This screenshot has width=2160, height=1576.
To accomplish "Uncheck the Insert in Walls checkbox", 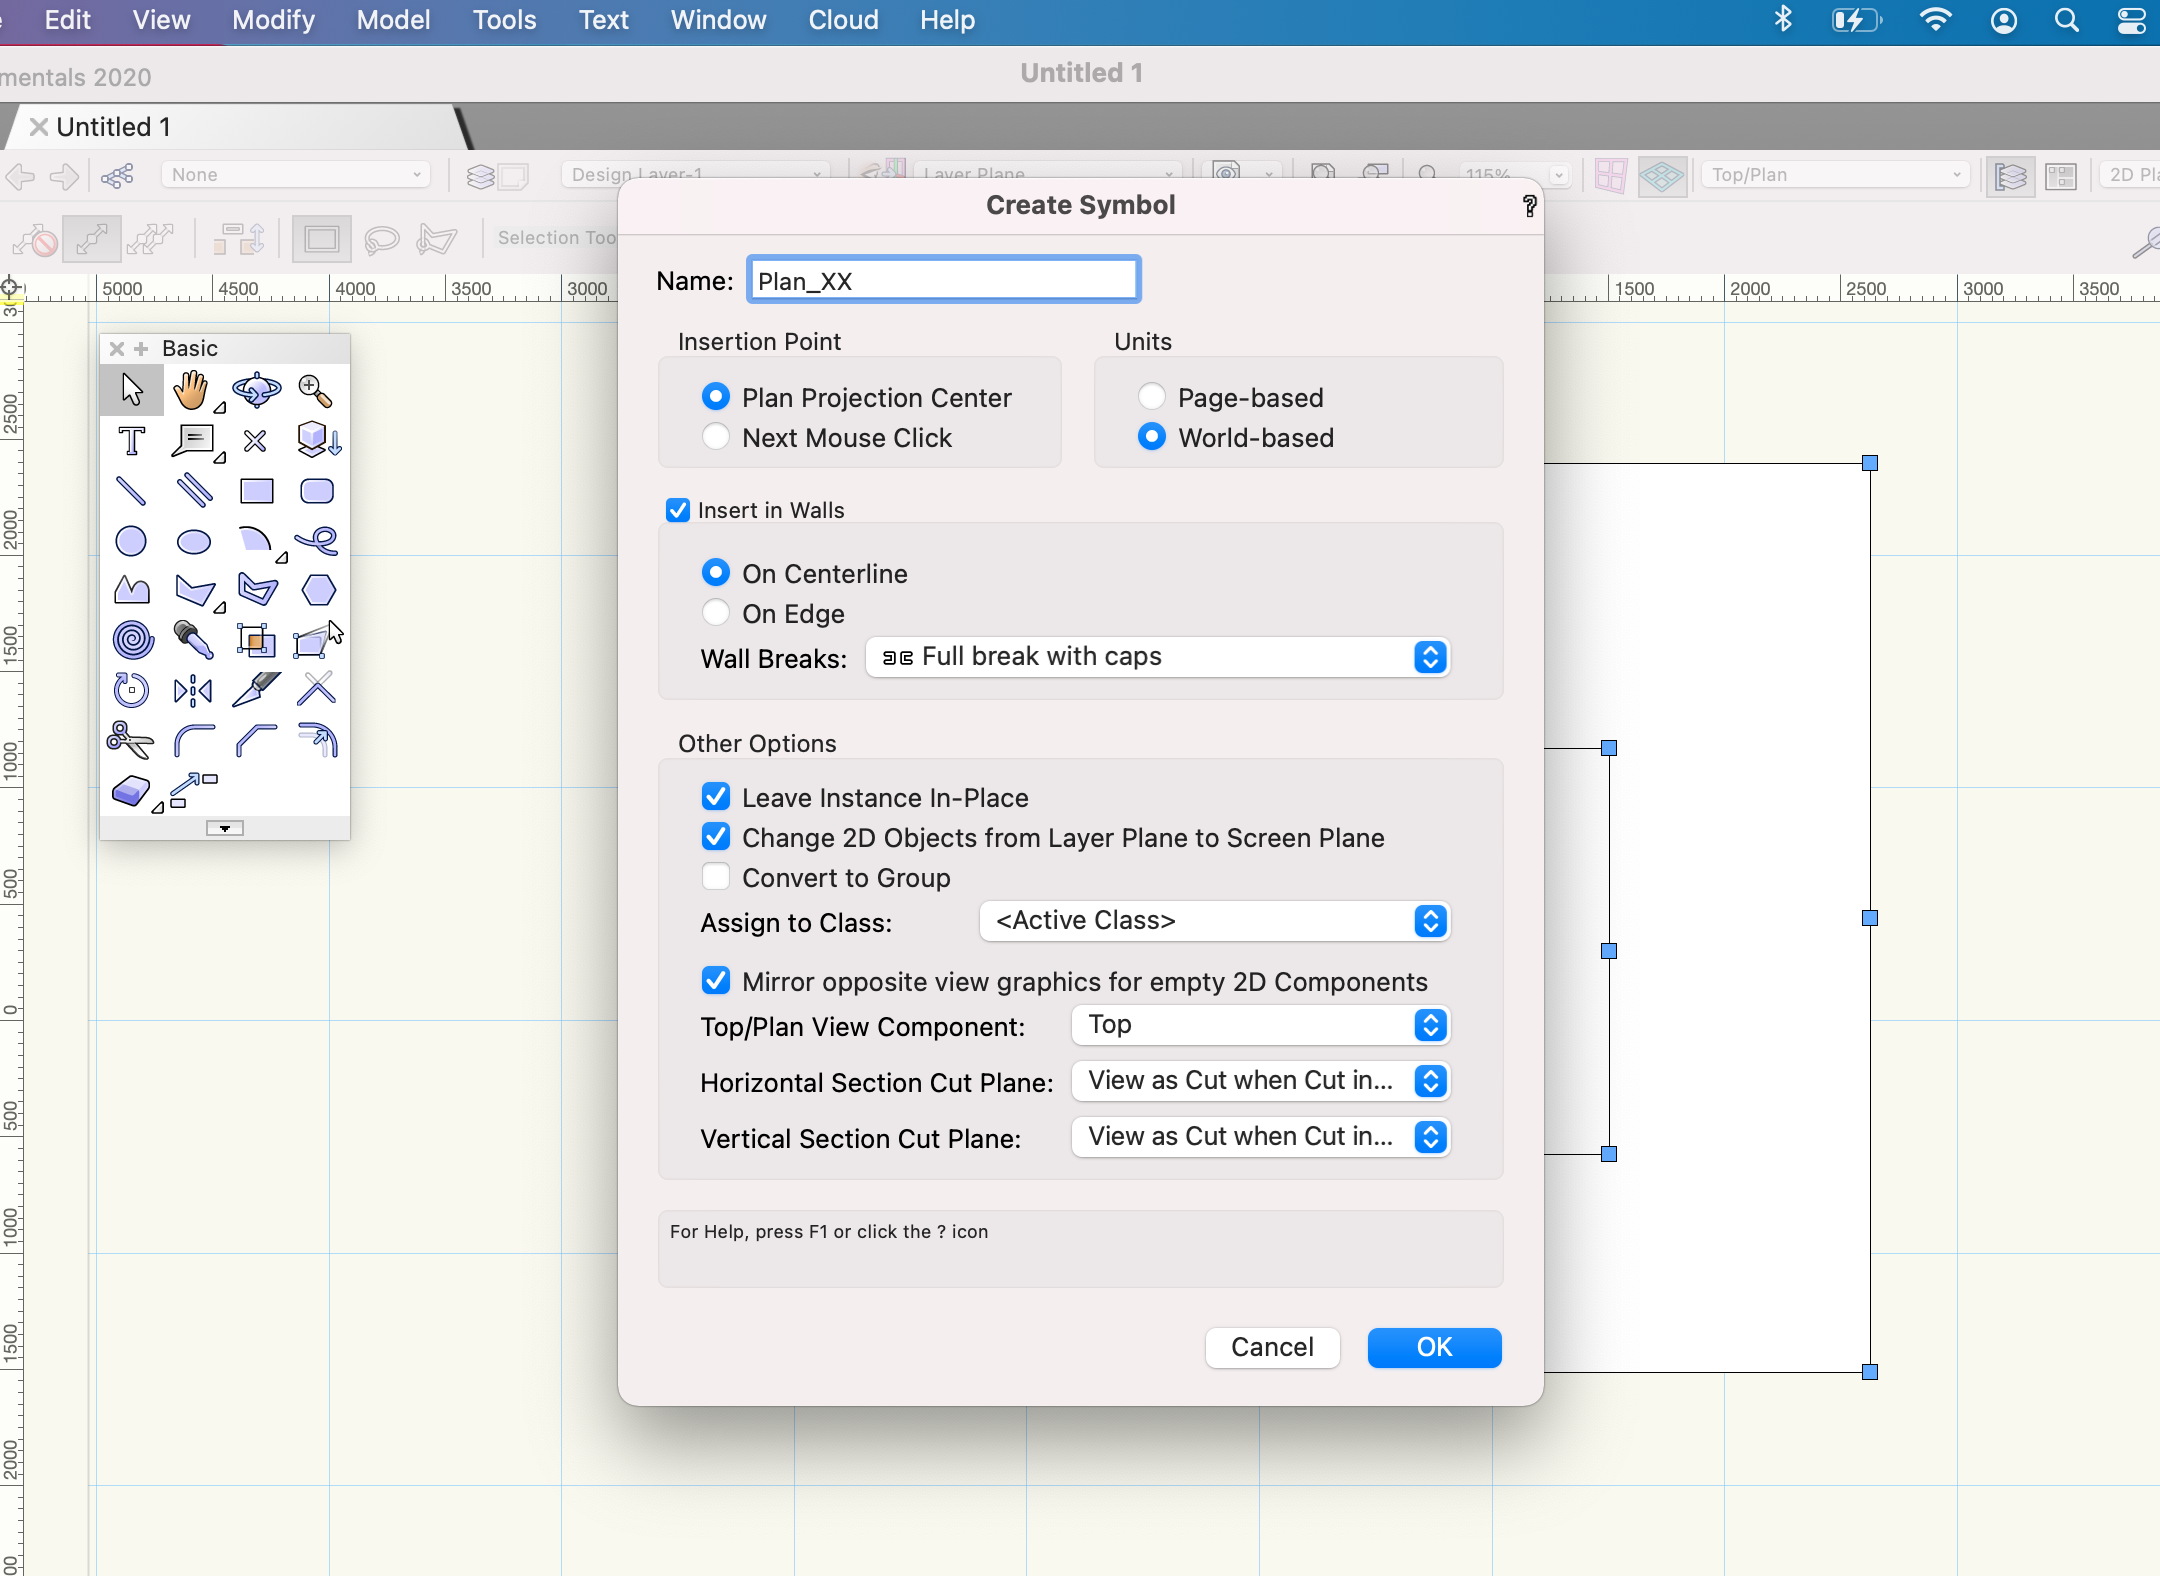I will 679,510.
